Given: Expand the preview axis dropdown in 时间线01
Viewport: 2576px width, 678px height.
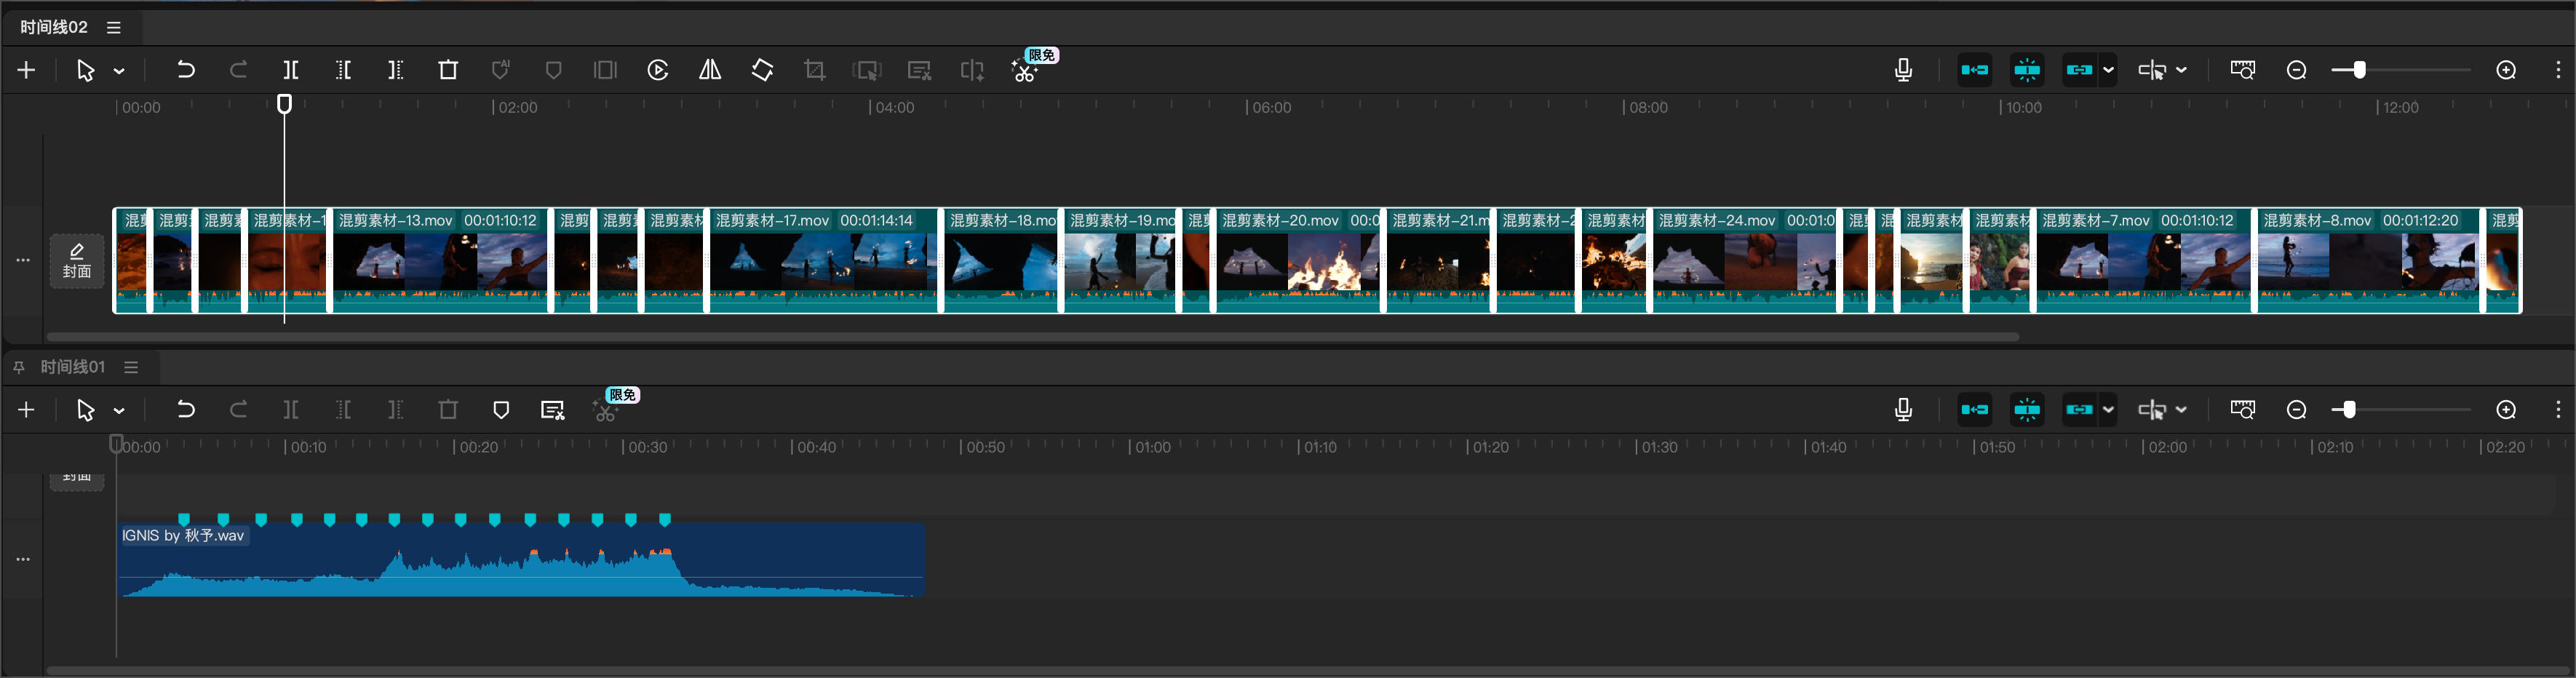Looking at the screenshot, I should click(x=2181, y=410).
